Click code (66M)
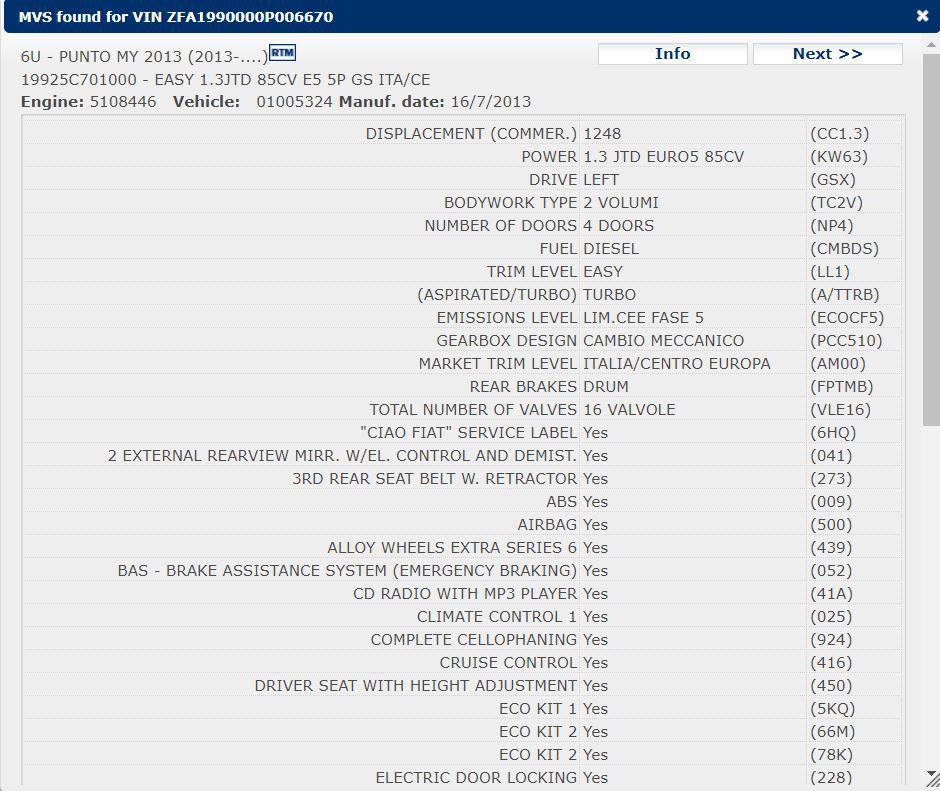Viewport: 940px width, 791px height. (832, 732)
